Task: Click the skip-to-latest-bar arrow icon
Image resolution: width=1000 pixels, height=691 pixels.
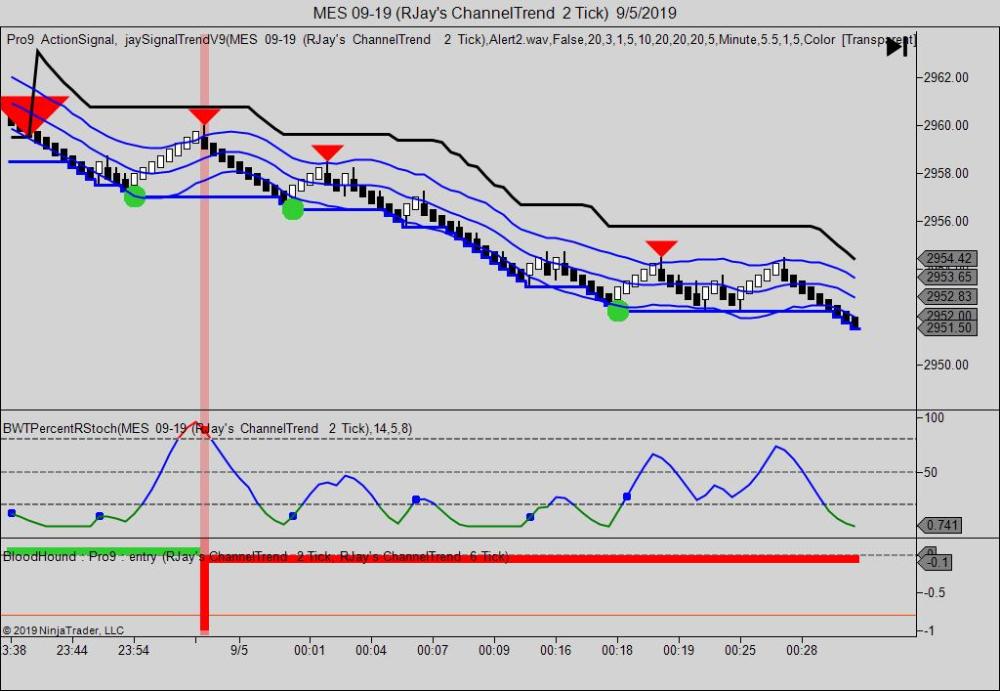Action: [897, 46]
